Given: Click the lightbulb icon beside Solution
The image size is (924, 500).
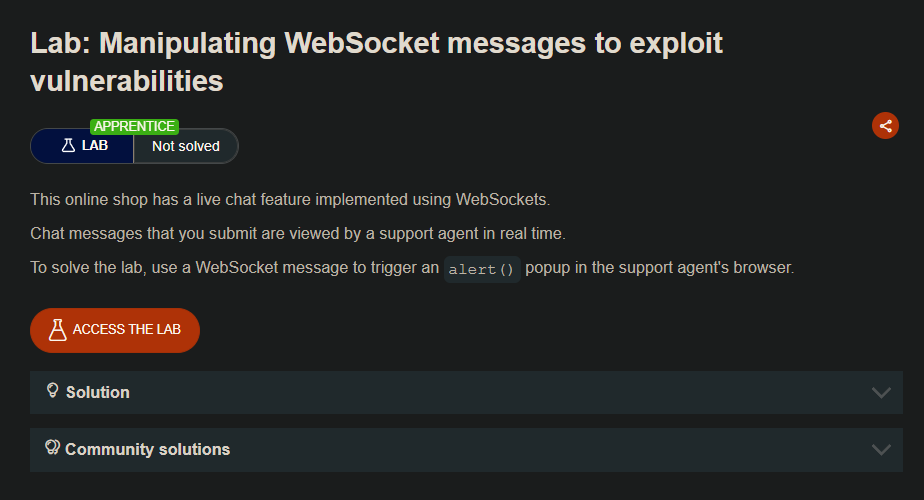Looking at the screenshot, I should pos(53,391).
